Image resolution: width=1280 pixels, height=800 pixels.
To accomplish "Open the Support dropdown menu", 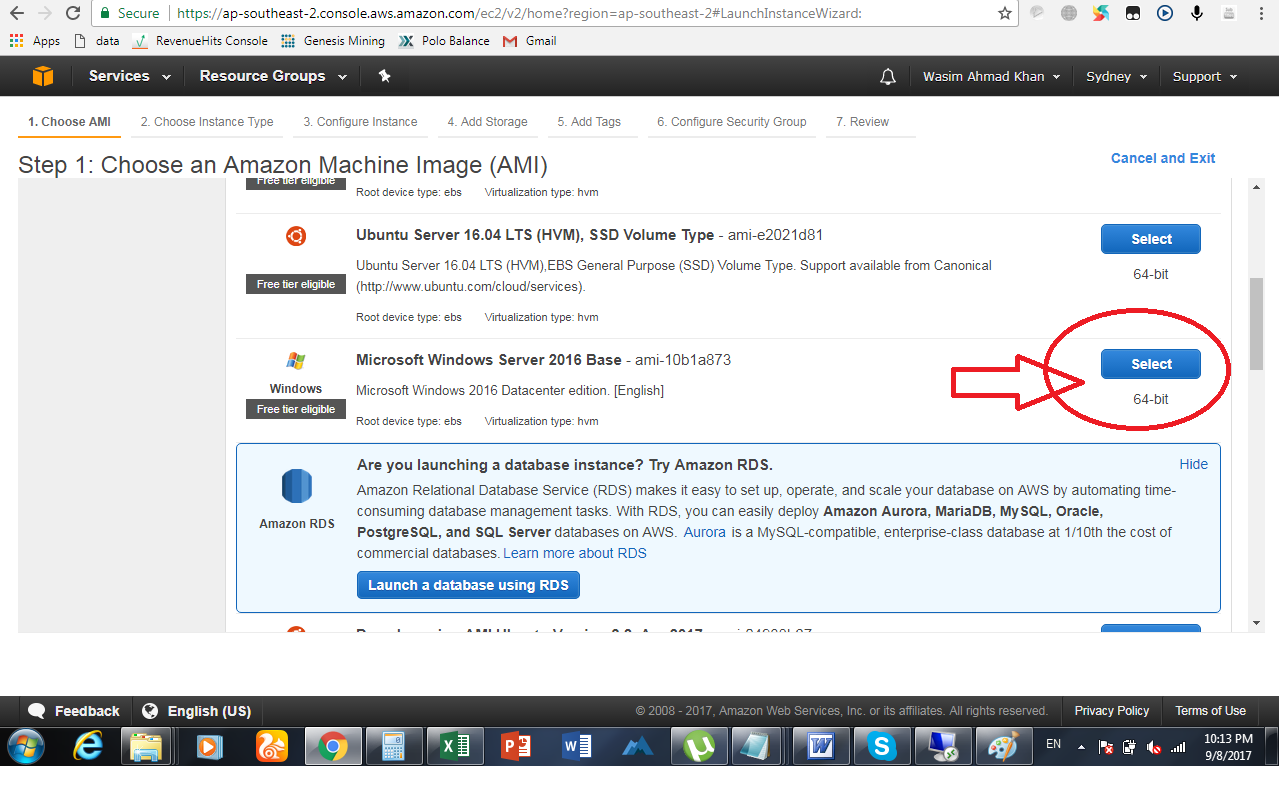I will 1205,76.
